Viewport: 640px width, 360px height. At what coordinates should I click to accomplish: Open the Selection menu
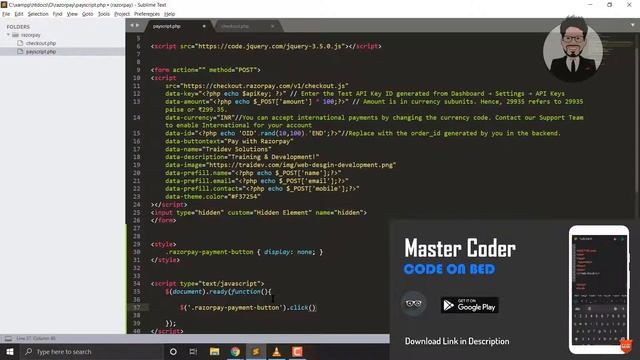[38, 14]
